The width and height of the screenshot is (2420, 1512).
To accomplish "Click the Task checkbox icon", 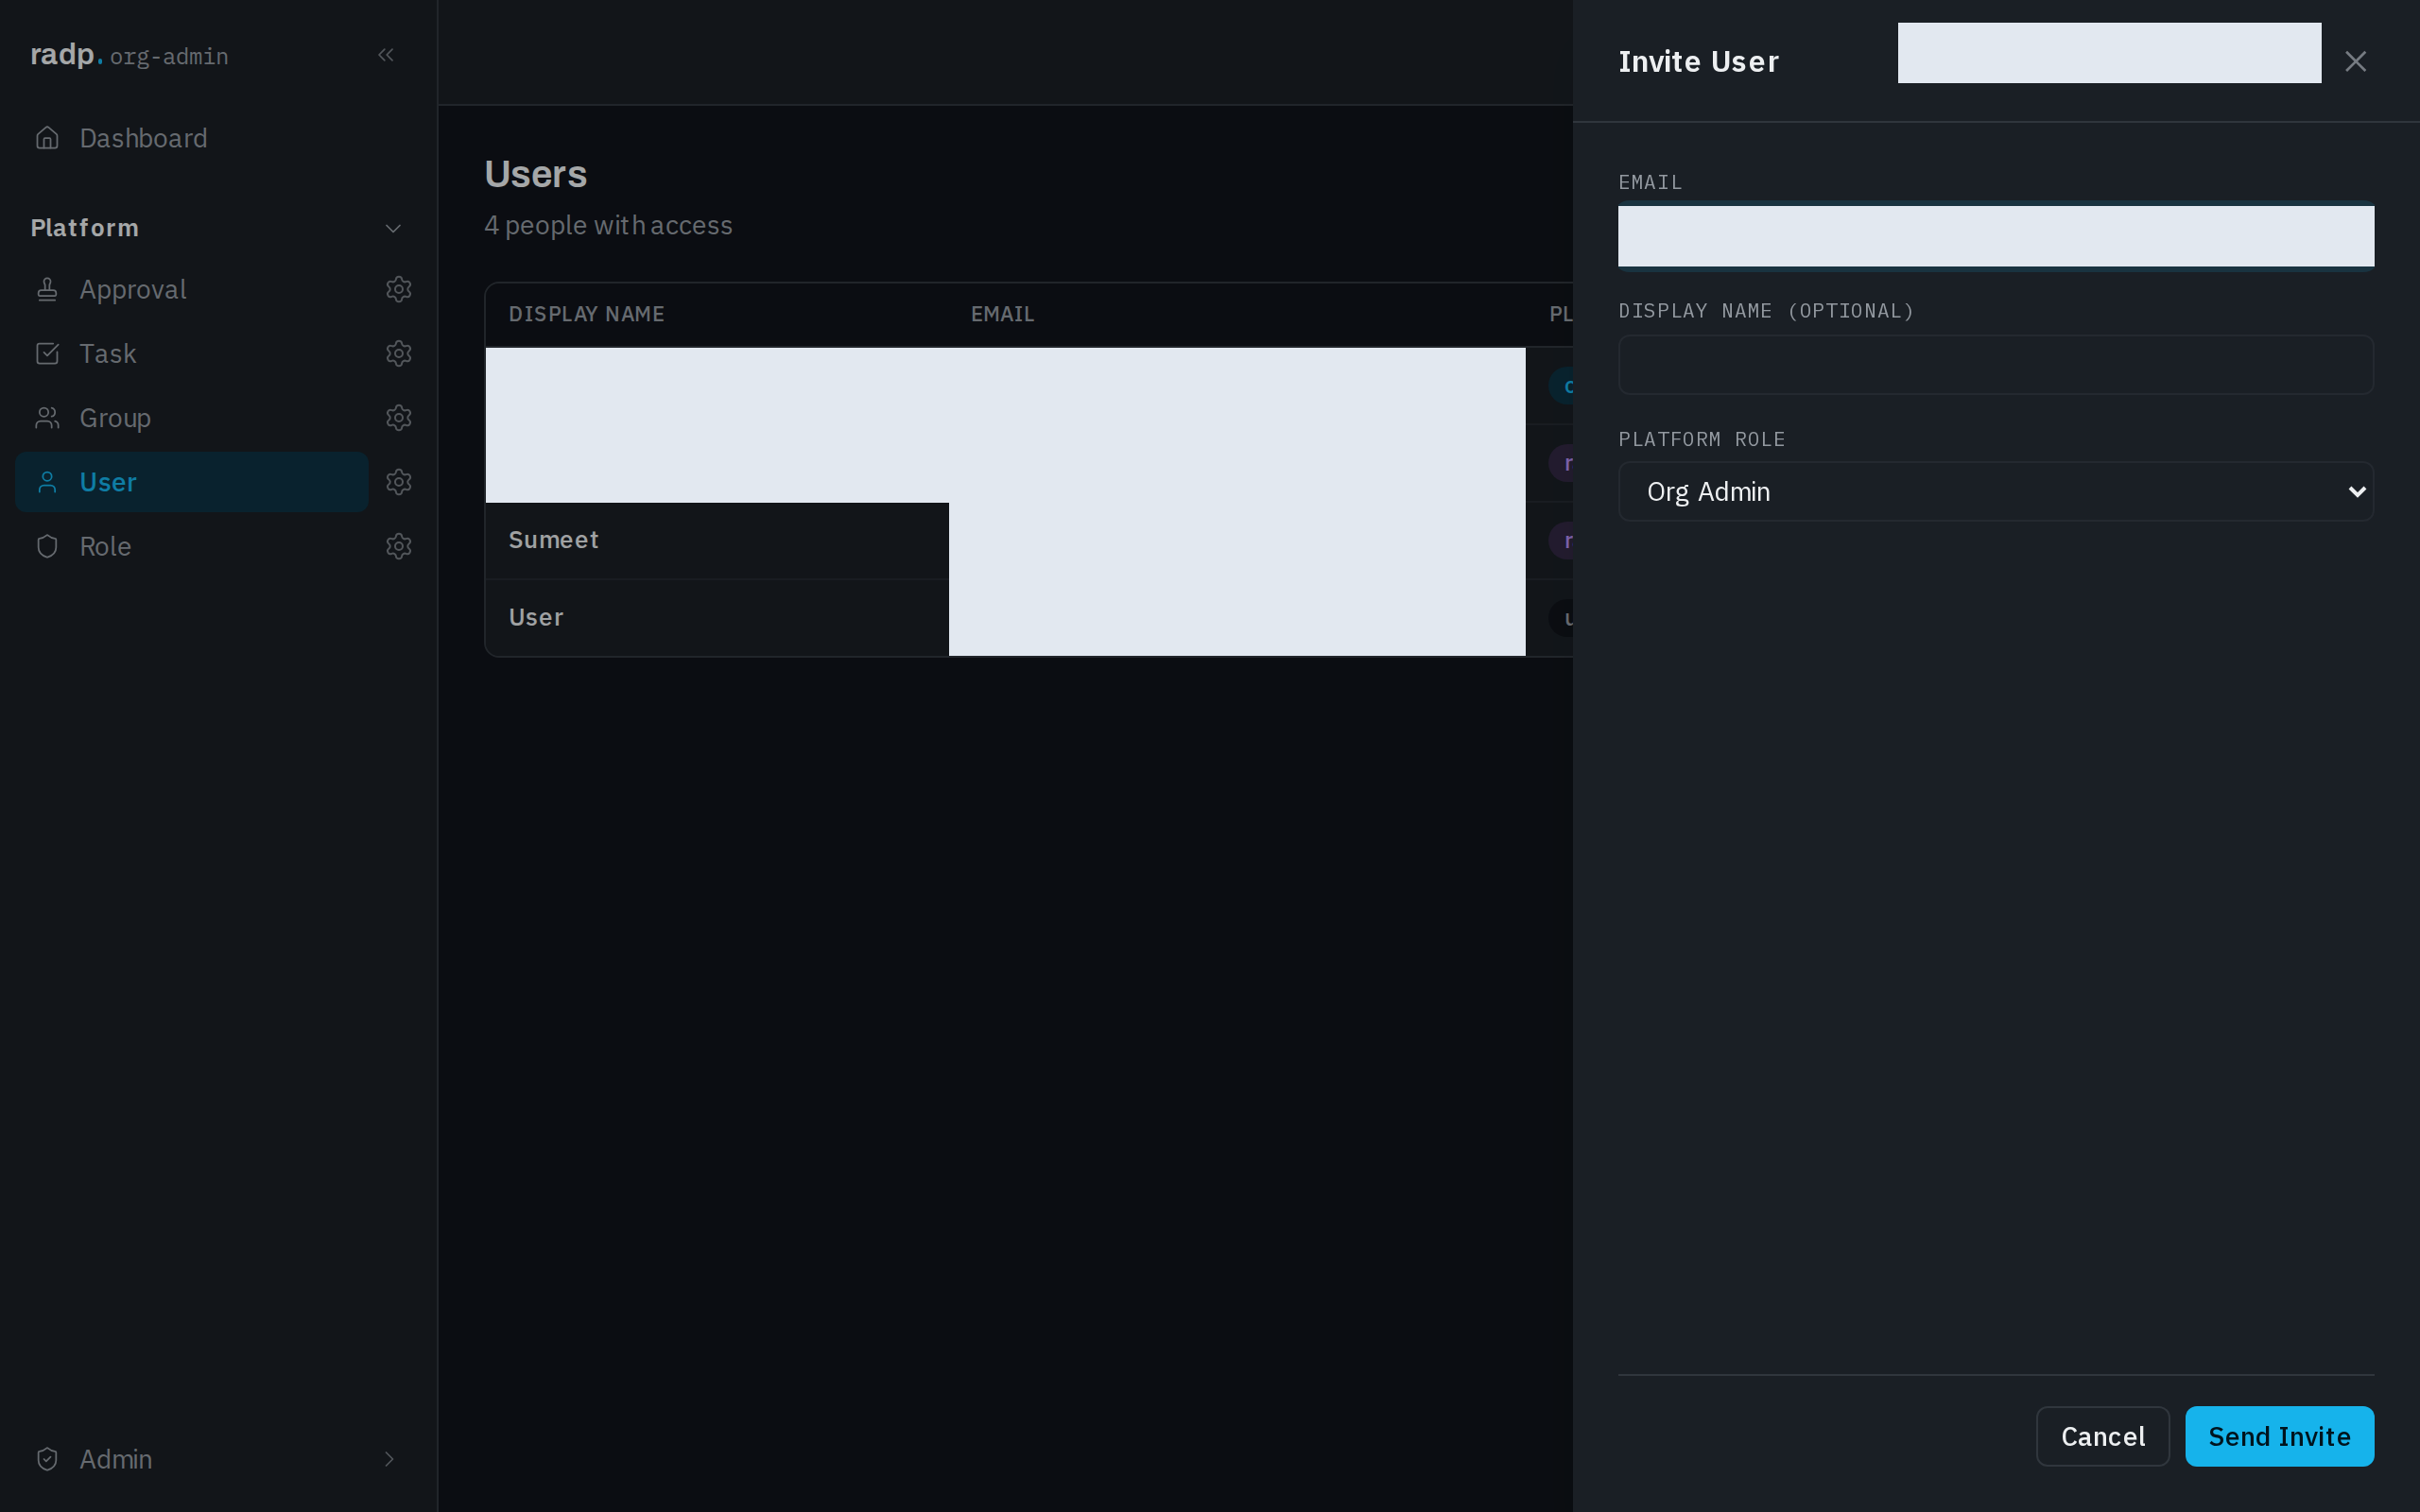I will pyautogui.click(x=47, y=353).
